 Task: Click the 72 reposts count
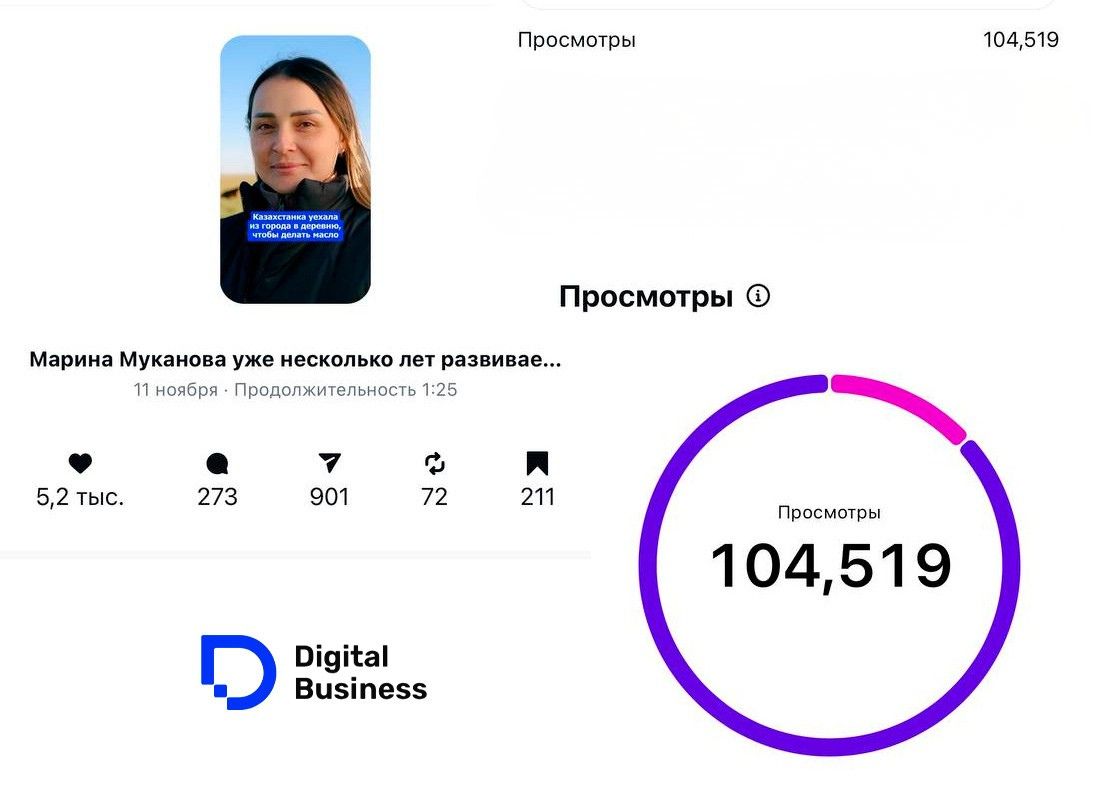click(434, 497)
